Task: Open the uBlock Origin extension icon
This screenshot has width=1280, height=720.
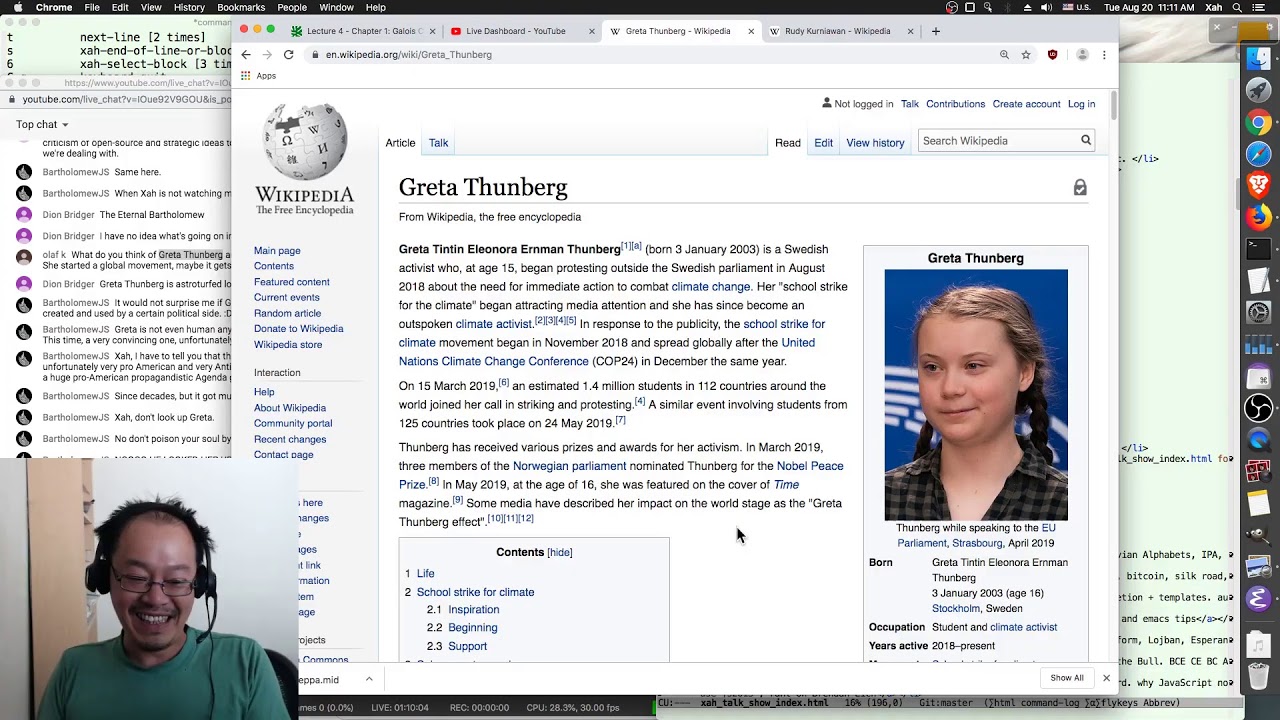Action: pos(1052,55)
